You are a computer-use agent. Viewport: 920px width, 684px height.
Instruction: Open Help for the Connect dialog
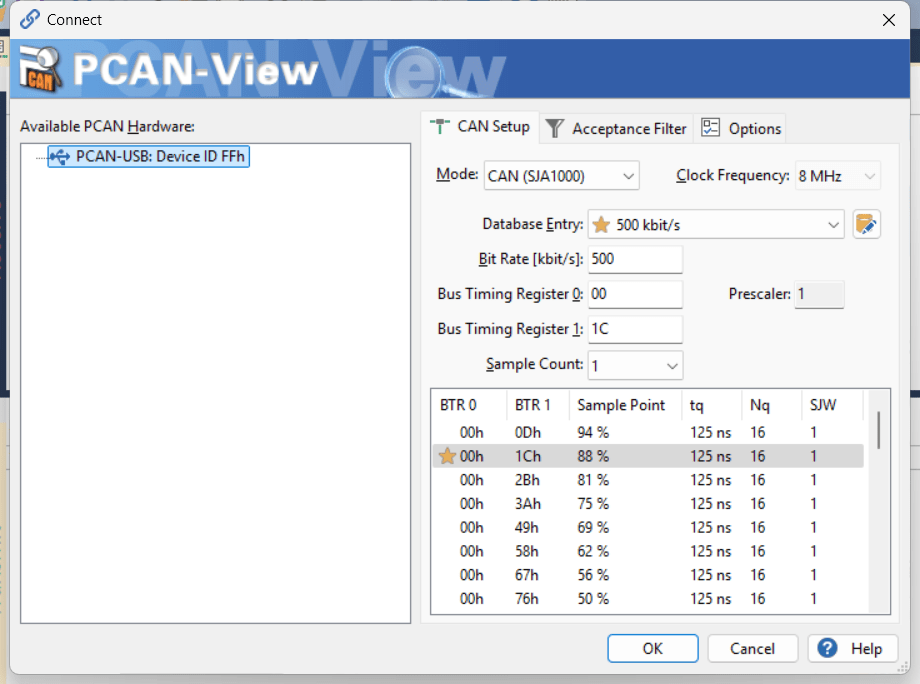pos(853,648)
